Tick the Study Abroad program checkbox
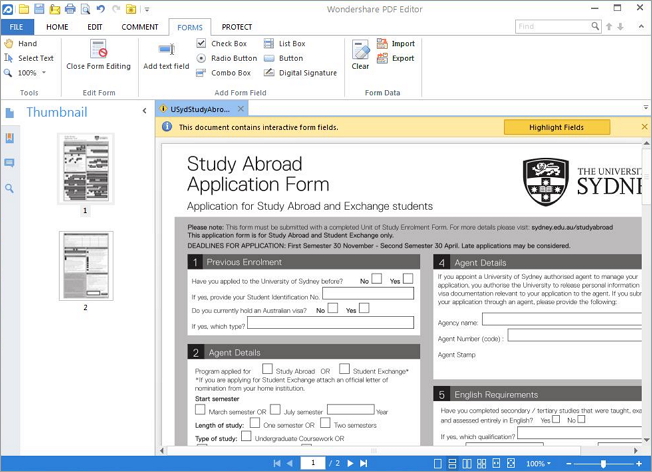Image resolution: width=652 pixels, height=472 pixels. (267, 368)
